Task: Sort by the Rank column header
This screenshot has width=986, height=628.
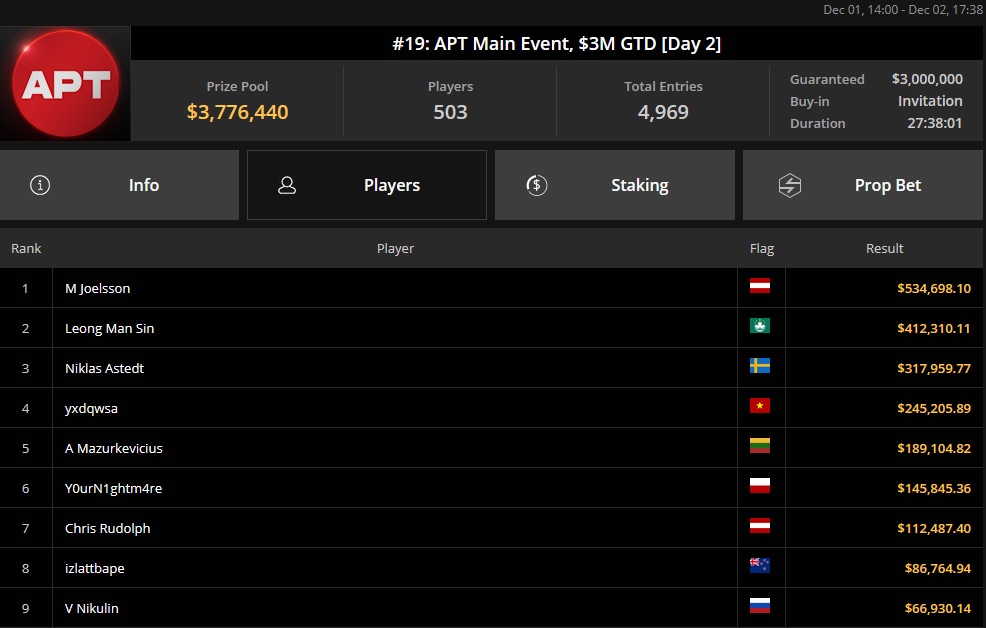Action: [x=26, y=248]
